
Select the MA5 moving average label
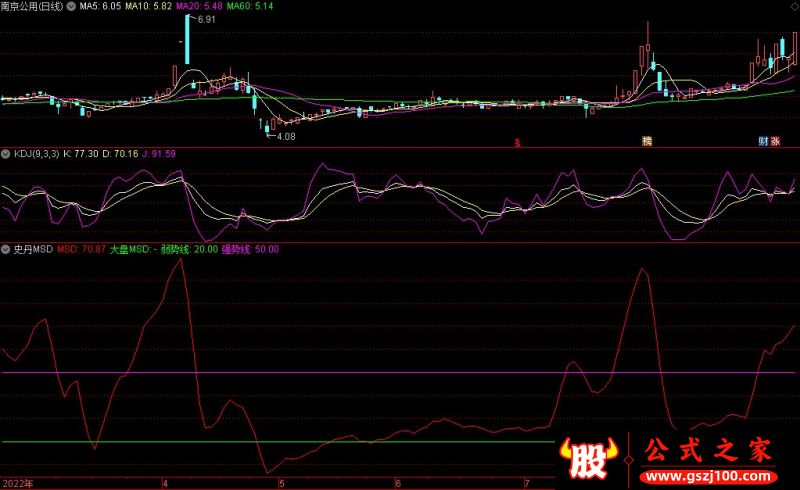pos(100,6)
